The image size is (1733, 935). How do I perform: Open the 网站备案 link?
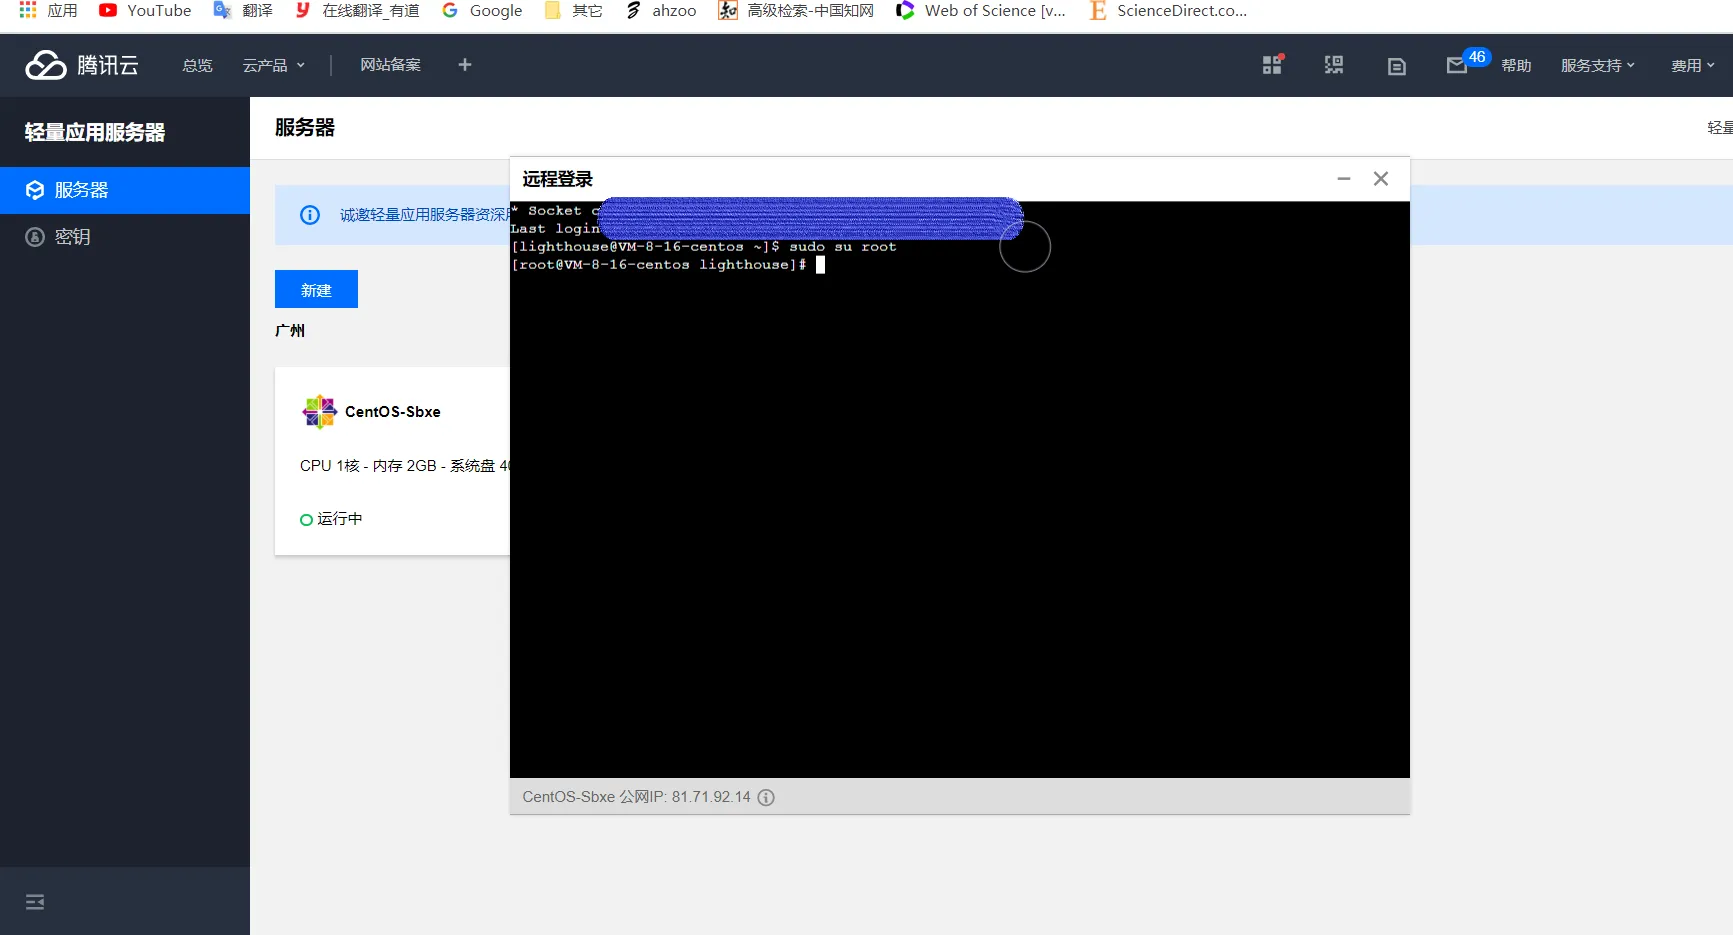(x=390, y=65)
